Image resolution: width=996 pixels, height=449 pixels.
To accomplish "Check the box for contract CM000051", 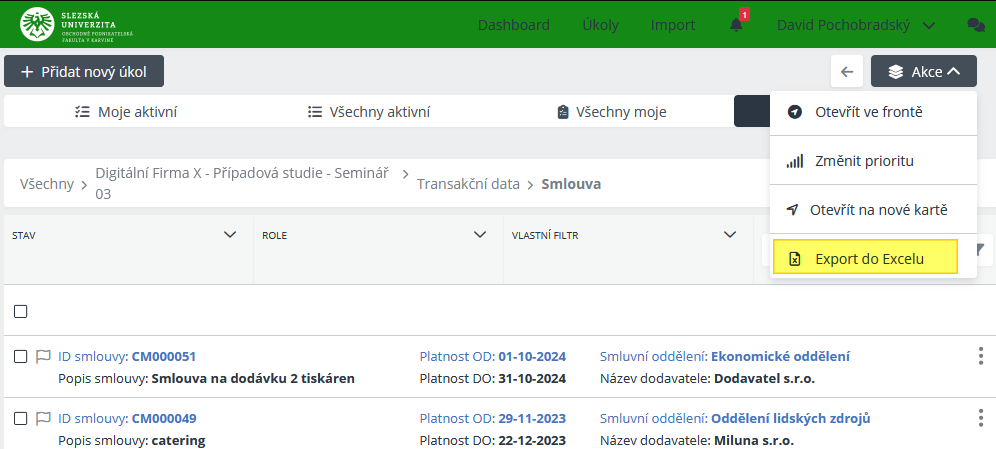I will click(20, 356).
